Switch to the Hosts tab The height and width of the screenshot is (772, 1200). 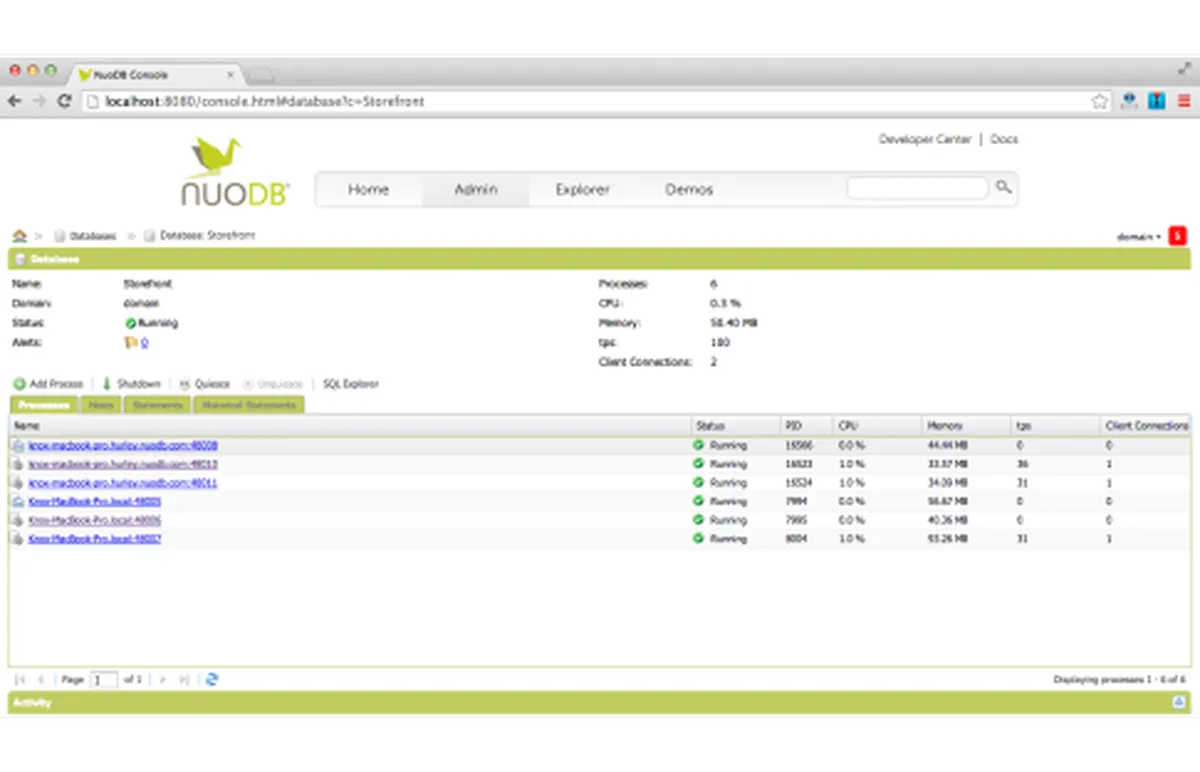100,405
